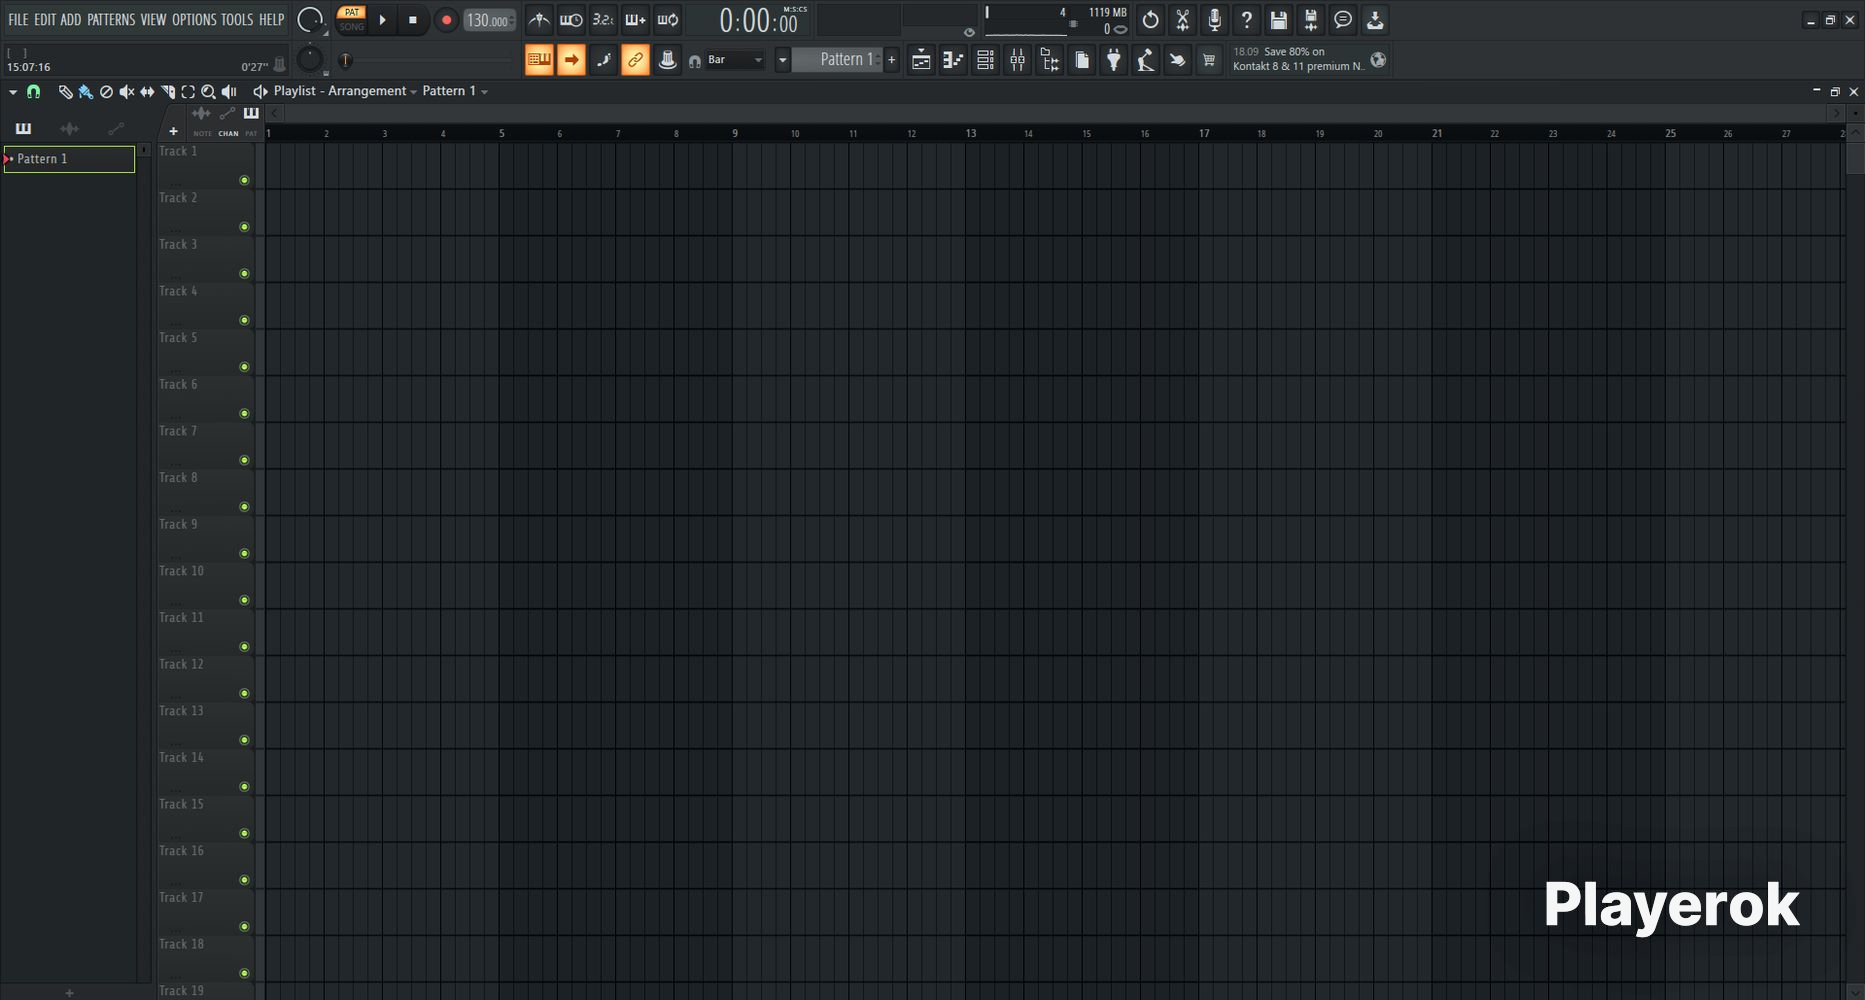Image resolution: width=1865 pixels, height=1000 pixels.
Task: Toggle the green mute light on Track 10
Action: (244, 600)
